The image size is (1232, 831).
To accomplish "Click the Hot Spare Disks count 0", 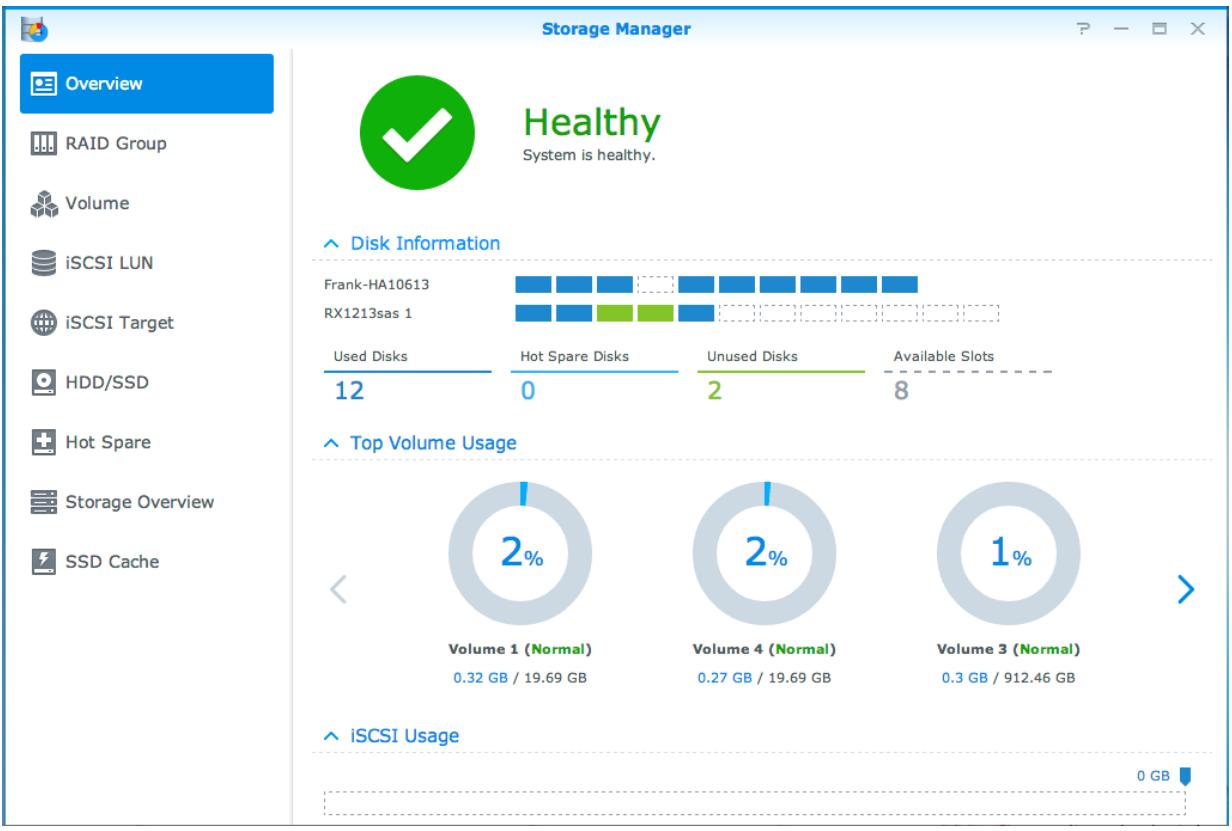I will (x=529, y=392).
